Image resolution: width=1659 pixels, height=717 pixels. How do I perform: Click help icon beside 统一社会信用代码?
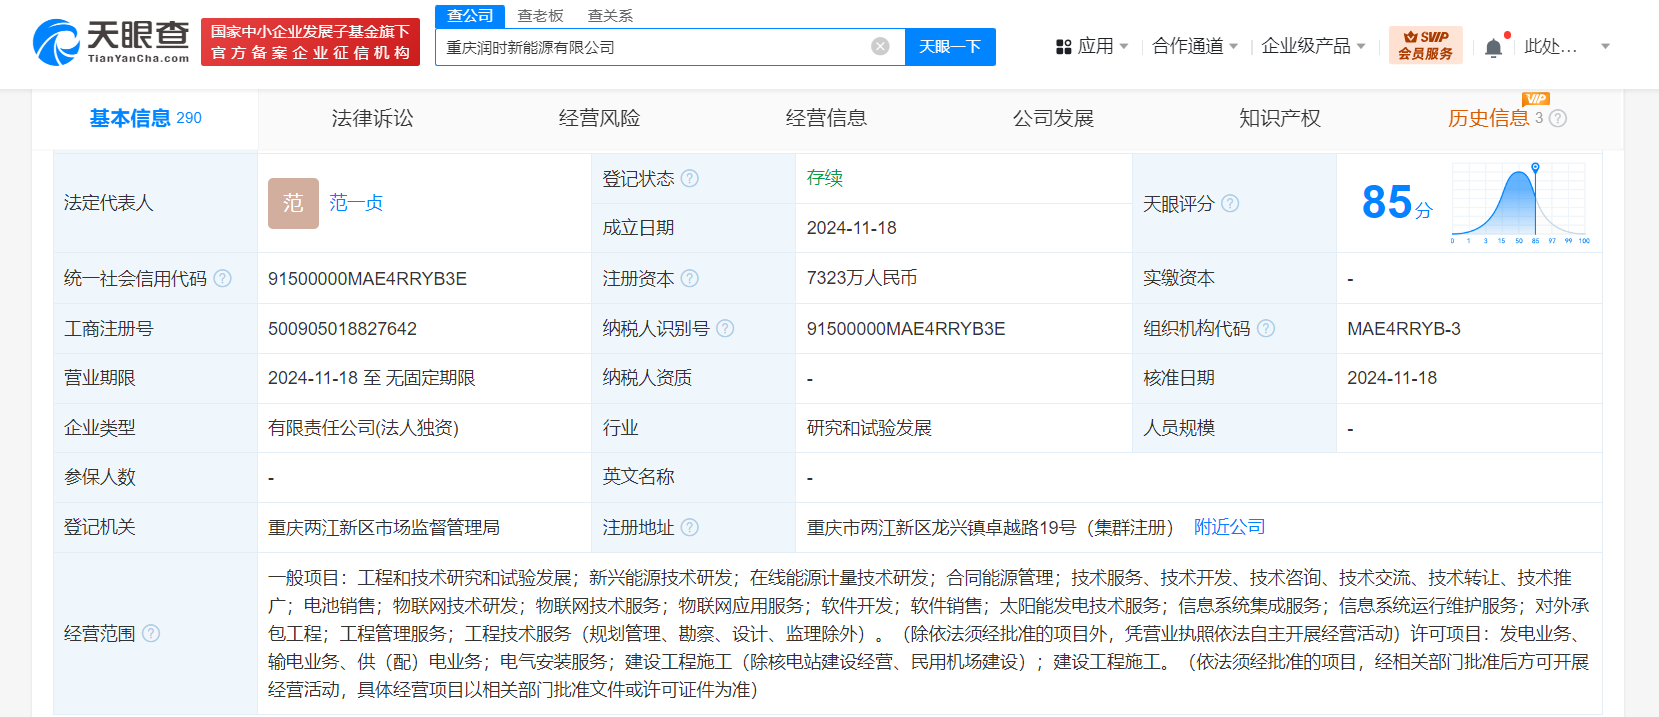pyautogui.click(x=222, y=279)
